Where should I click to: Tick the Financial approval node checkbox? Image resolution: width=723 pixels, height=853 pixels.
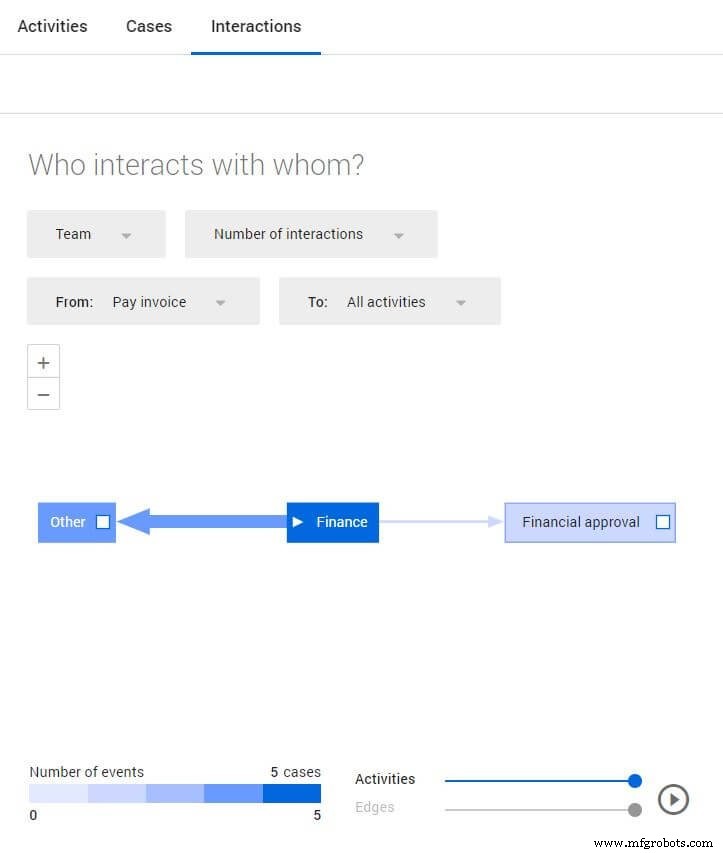pos(662,522)
